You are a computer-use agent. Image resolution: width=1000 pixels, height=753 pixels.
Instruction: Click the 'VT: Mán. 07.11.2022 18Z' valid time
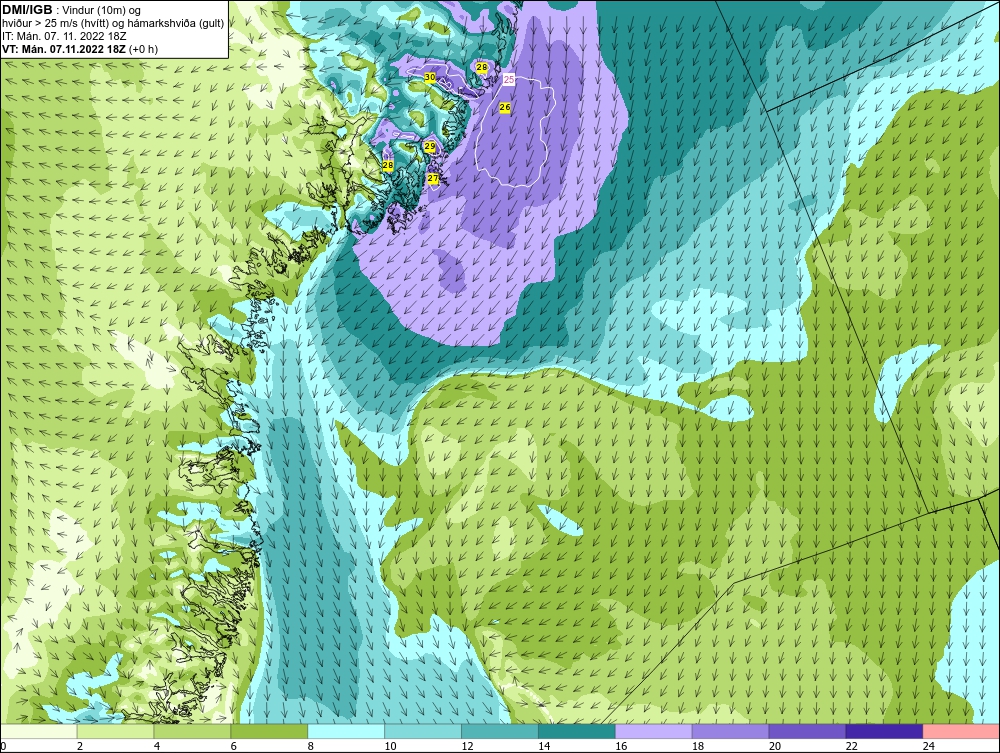[64, 49]
